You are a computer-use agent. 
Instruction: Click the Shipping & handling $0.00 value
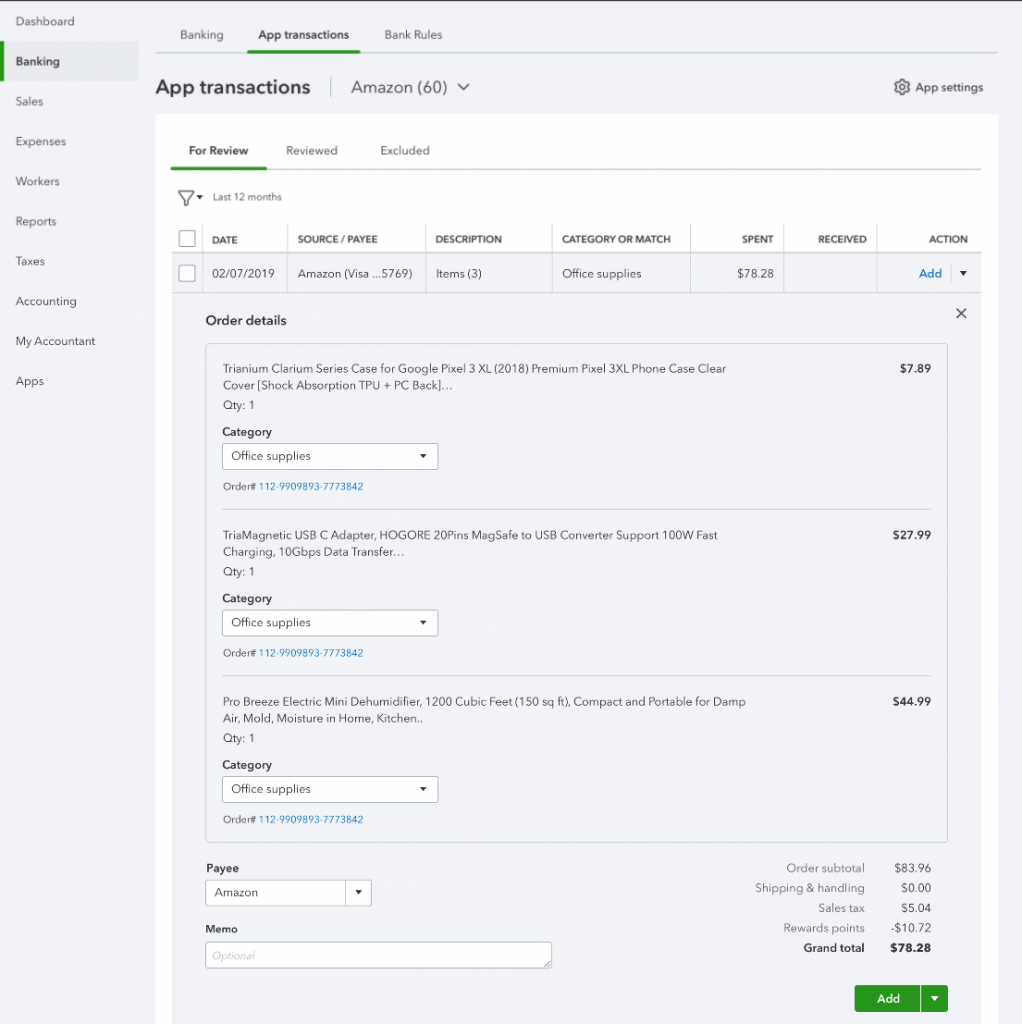[916, 888]
